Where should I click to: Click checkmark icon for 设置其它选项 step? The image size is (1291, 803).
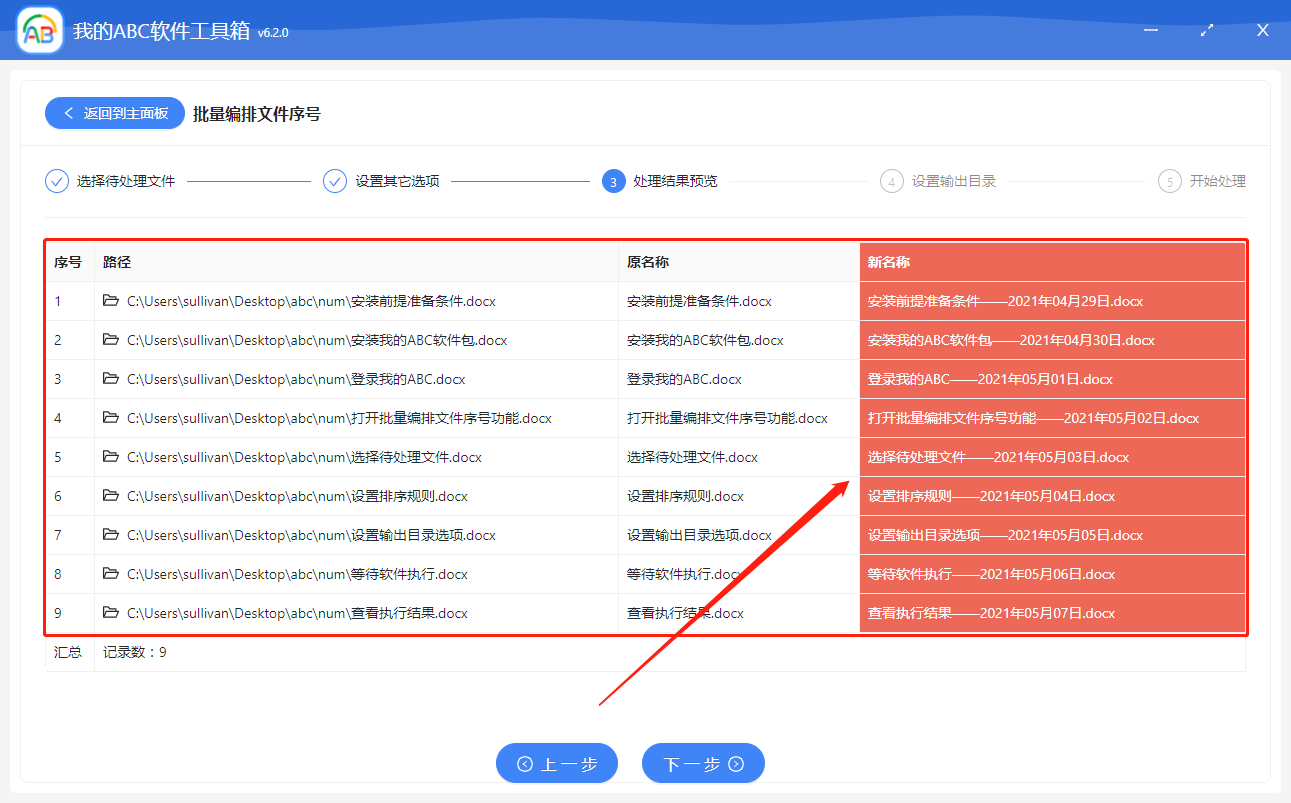coord(335,181)
